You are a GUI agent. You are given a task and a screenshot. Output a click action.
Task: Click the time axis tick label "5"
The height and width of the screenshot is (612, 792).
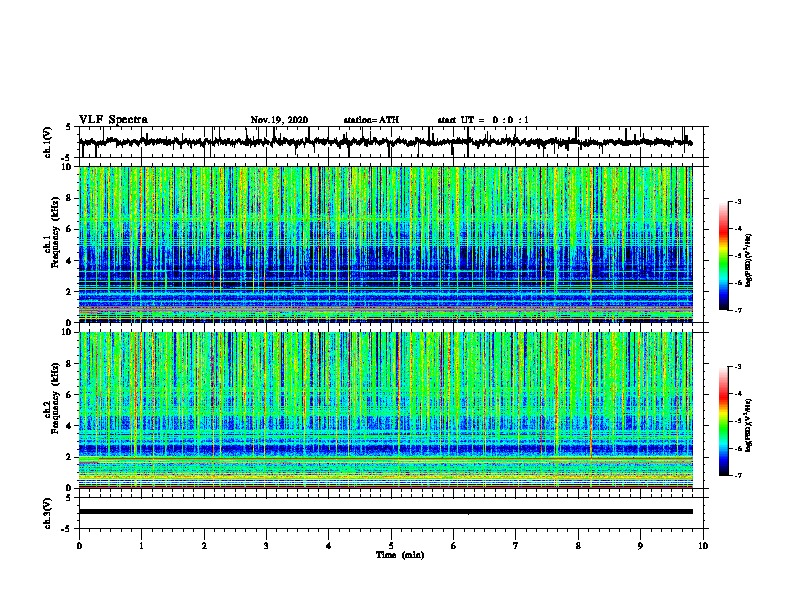[391, 546]
